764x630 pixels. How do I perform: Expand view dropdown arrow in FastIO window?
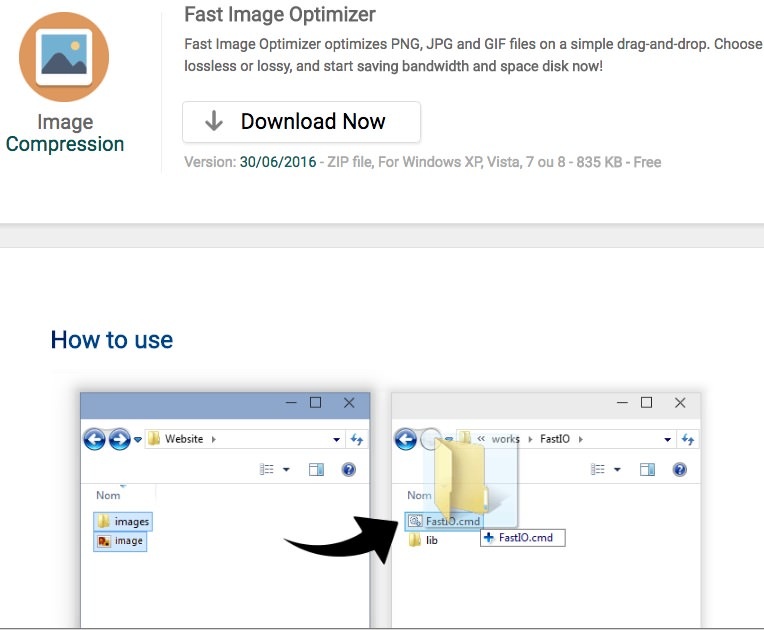coord(617,469)
